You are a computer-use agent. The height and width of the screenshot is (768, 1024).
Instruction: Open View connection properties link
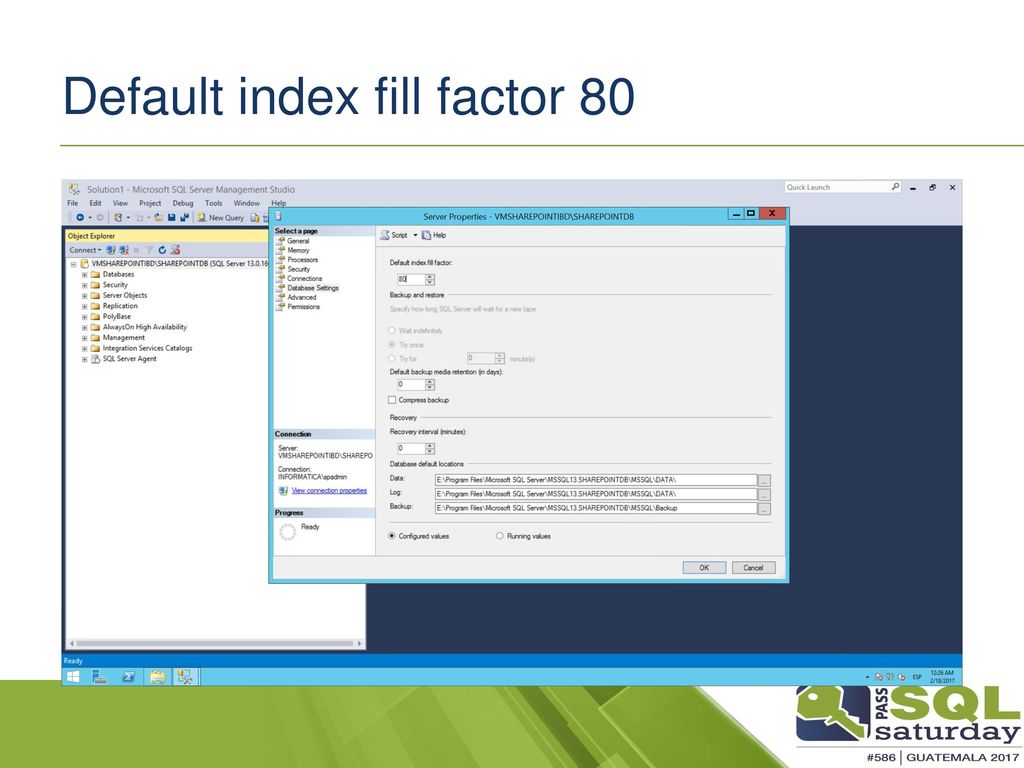point(329,490)
